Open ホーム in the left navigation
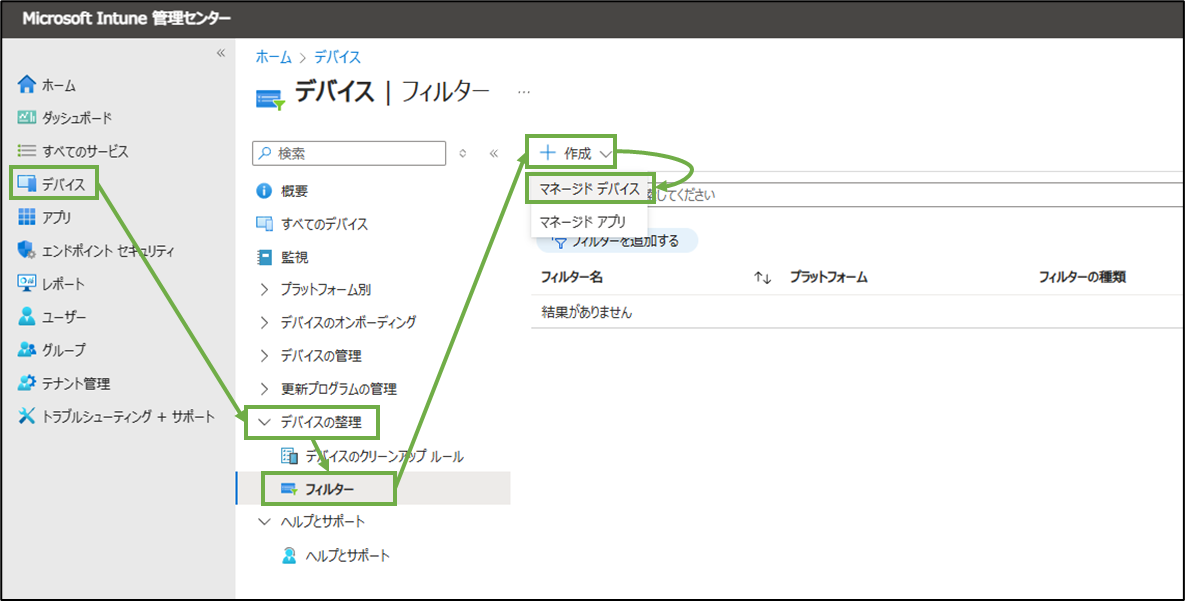The height and width of the screenshot is (601, 1185). click(x=59, y=85)
